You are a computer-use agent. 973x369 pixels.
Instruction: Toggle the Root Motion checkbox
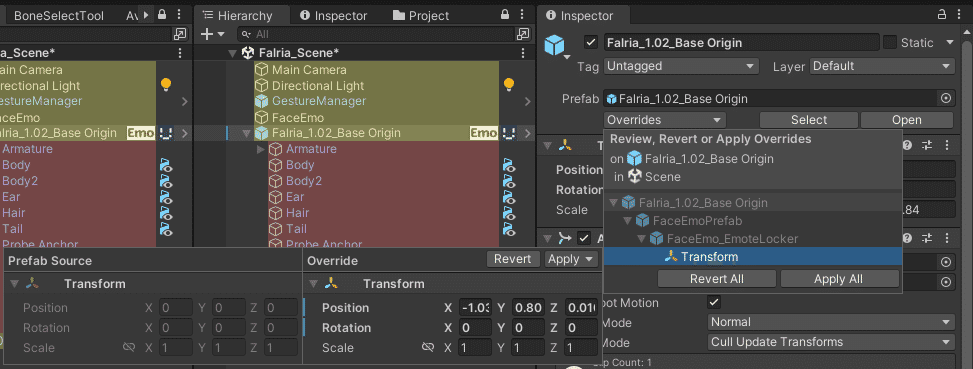[714, 303]
